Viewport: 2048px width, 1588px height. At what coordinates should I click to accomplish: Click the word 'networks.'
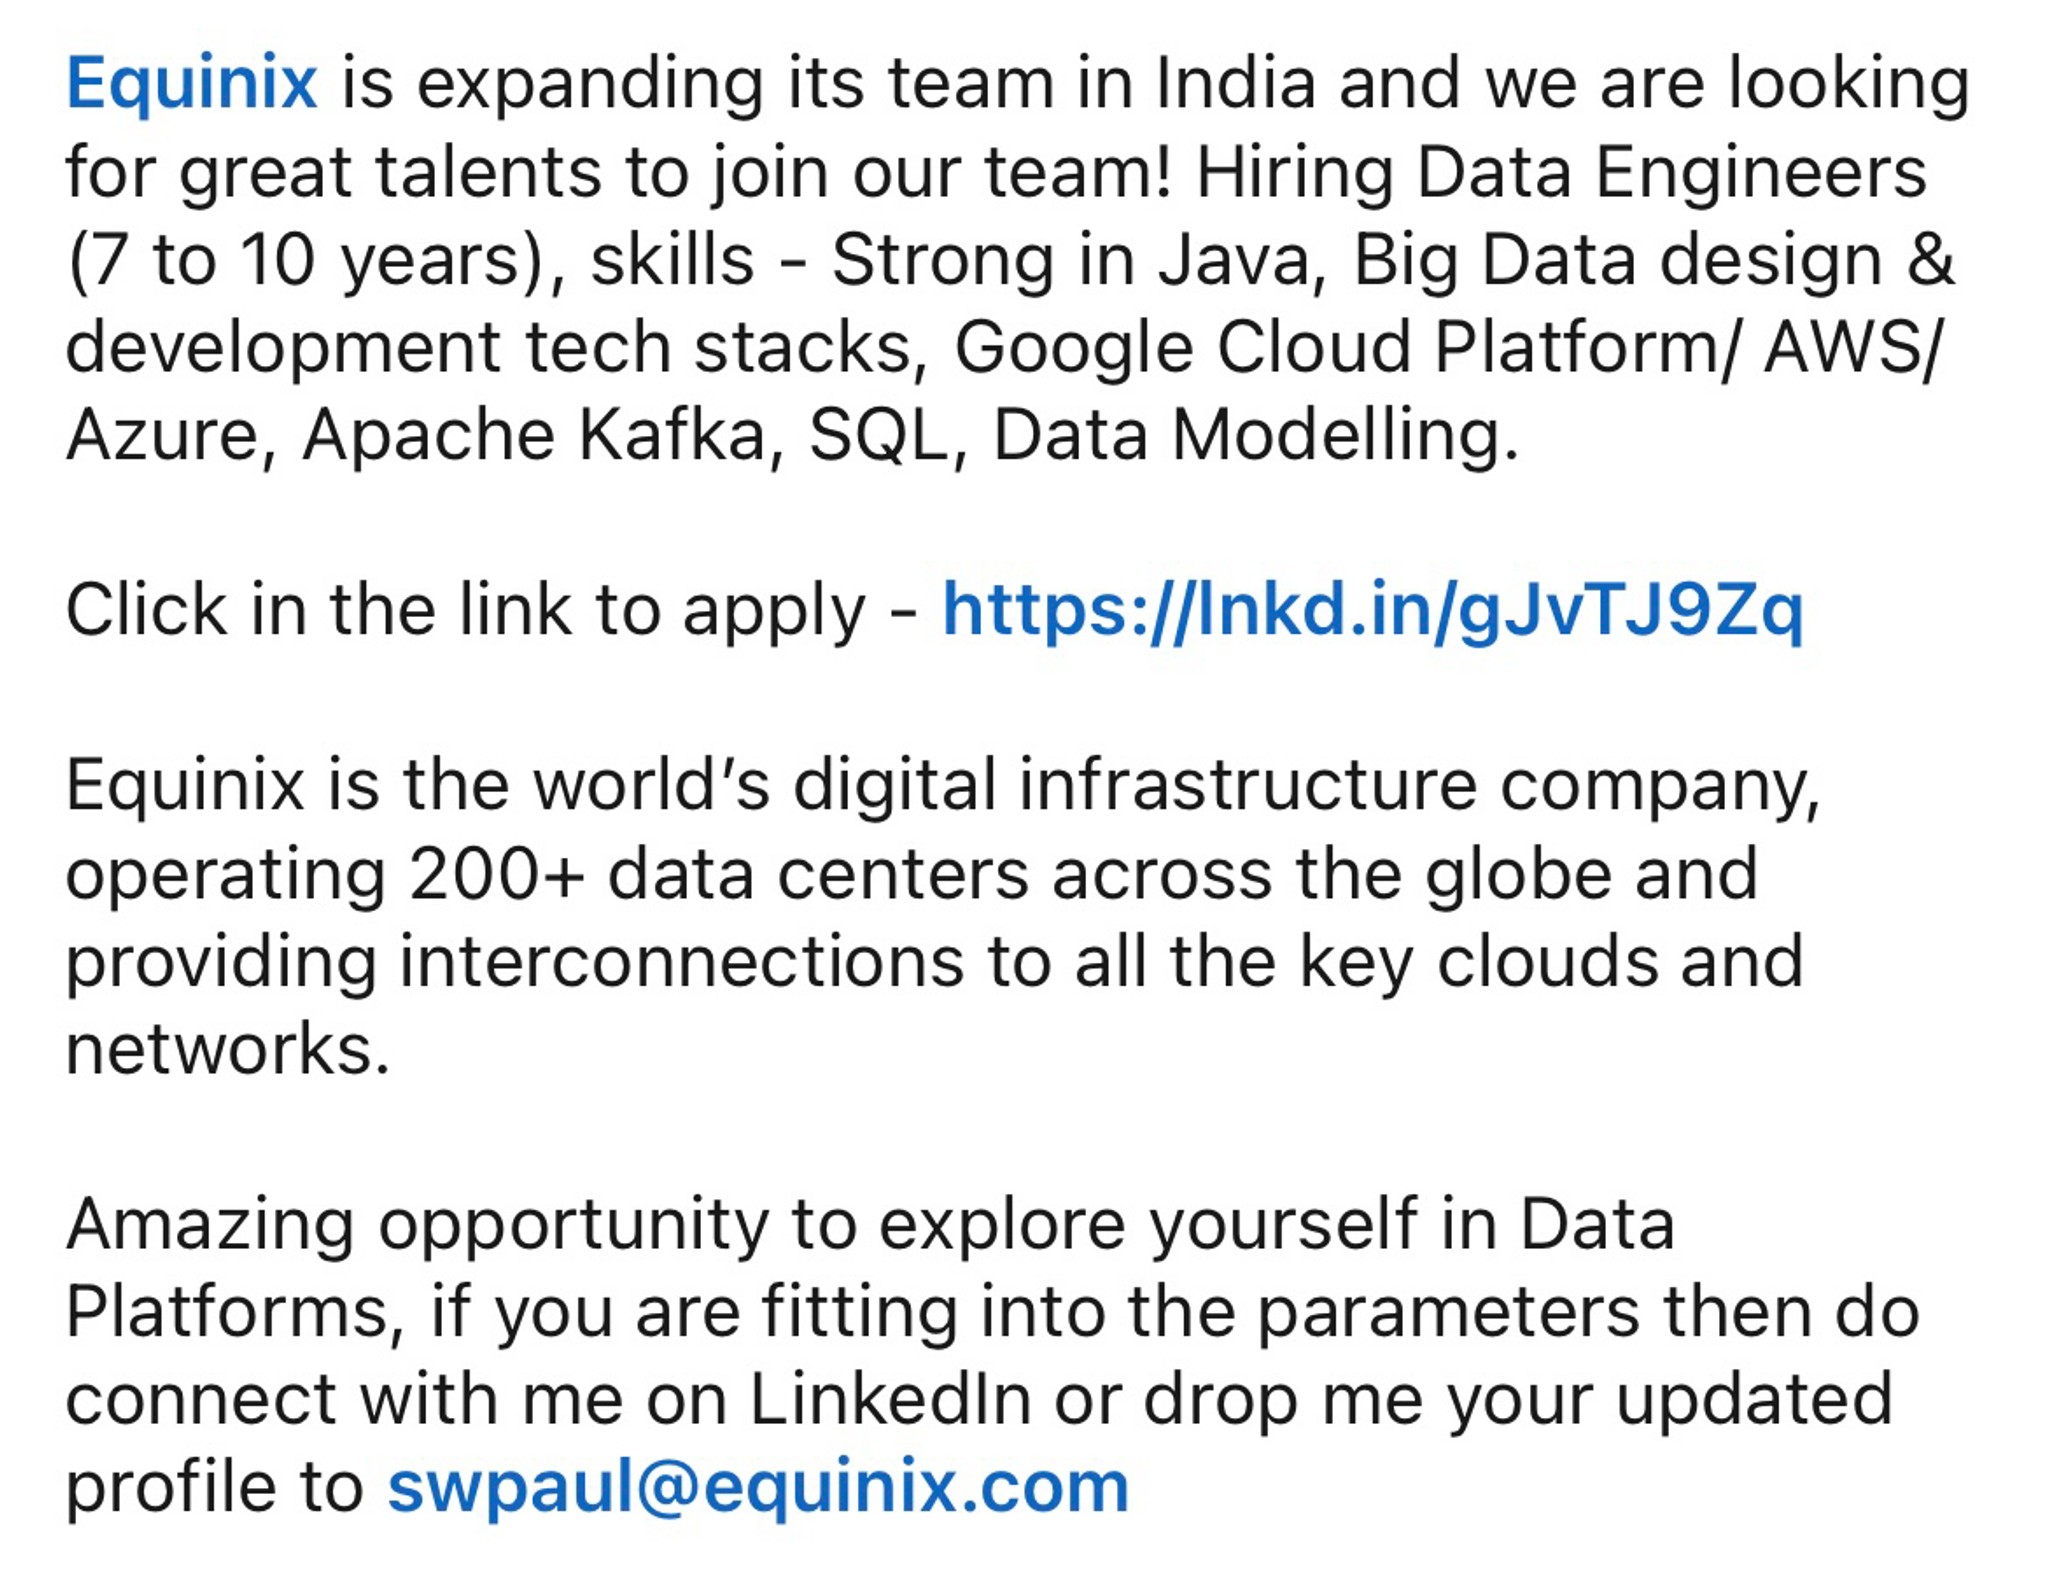tap(228, 1049)
